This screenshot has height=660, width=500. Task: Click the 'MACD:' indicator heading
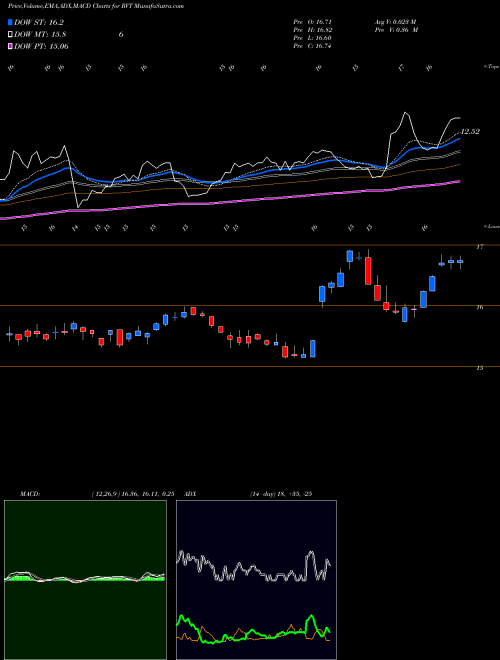click(30, 494)
